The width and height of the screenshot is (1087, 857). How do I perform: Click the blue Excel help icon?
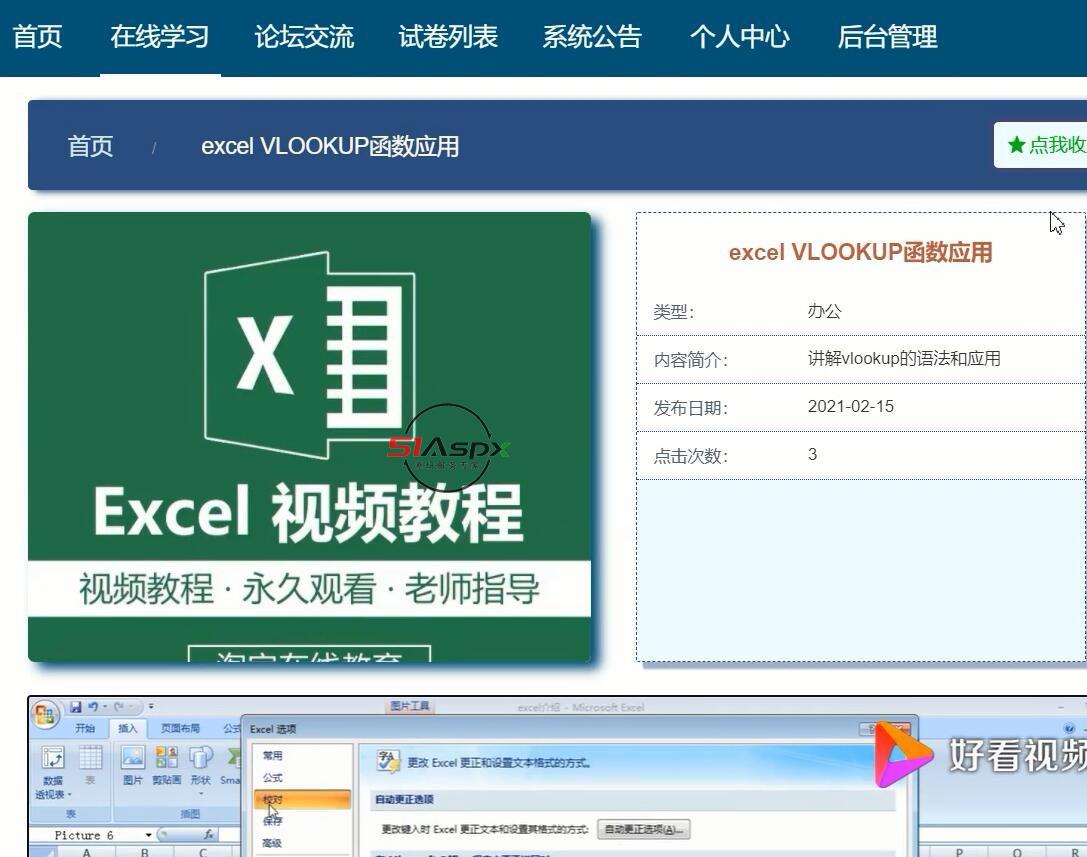(1069, 728)
